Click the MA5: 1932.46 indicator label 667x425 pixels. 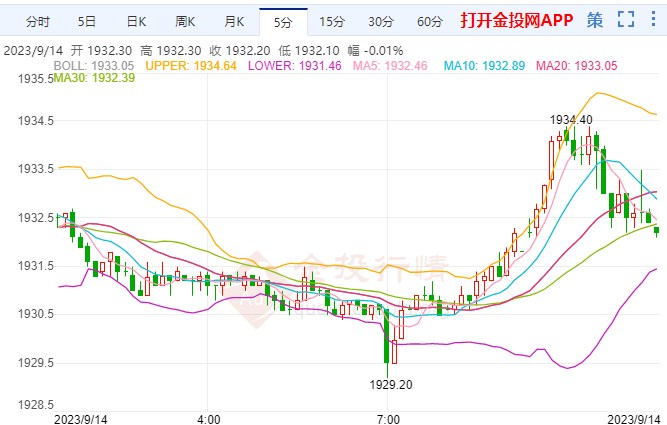[x=390, y=66]
